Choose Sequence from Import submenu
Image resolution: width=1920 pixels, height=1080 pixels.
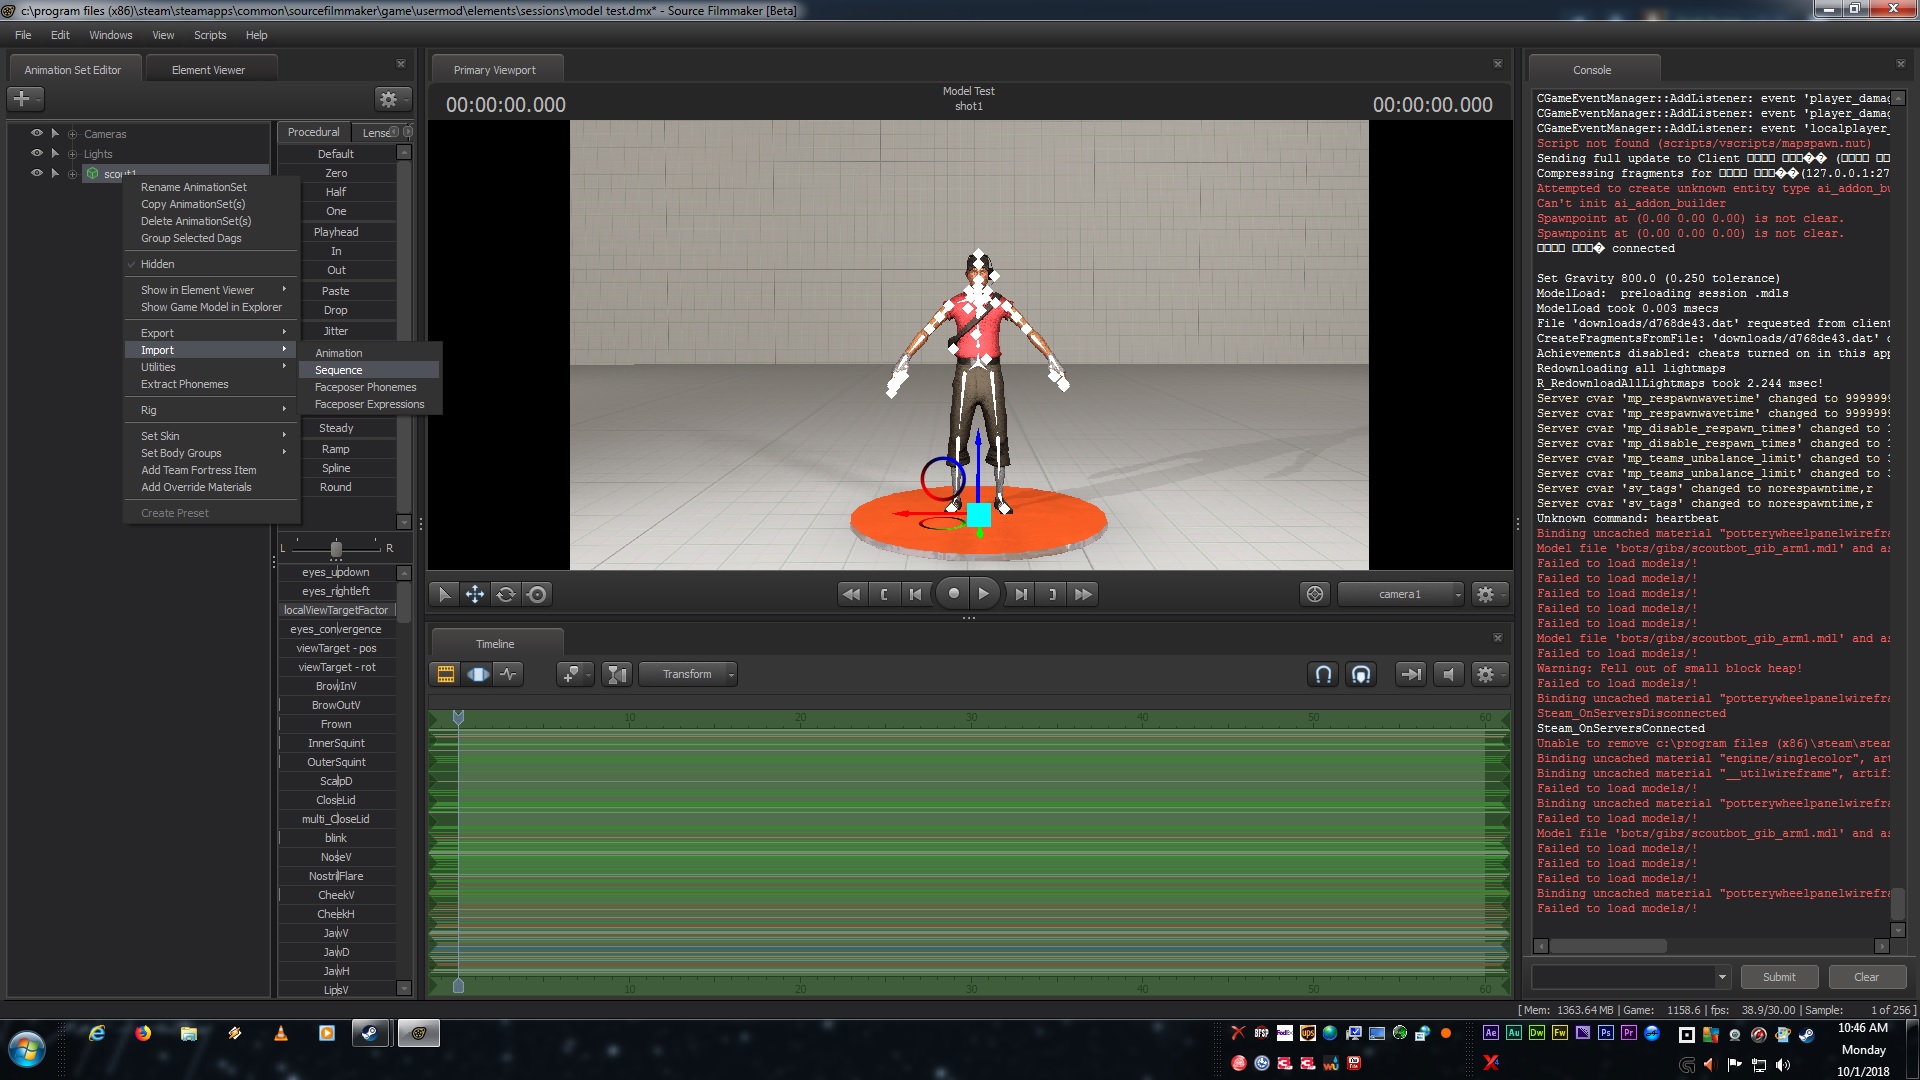click(339, 370)
